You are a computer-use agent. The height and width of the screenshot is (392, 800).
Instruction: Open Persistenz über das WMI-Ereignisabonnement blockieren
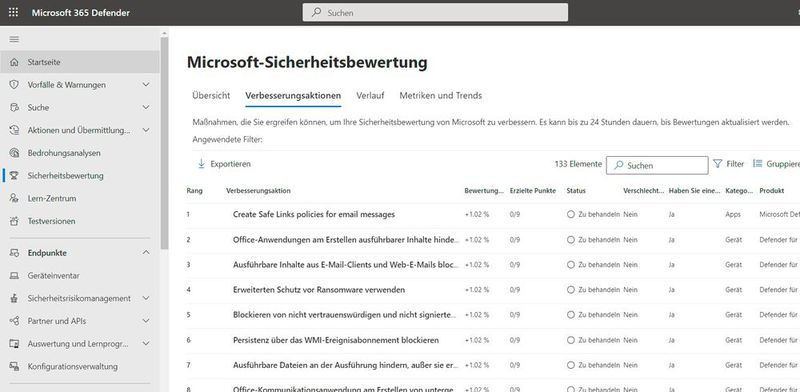336,340
